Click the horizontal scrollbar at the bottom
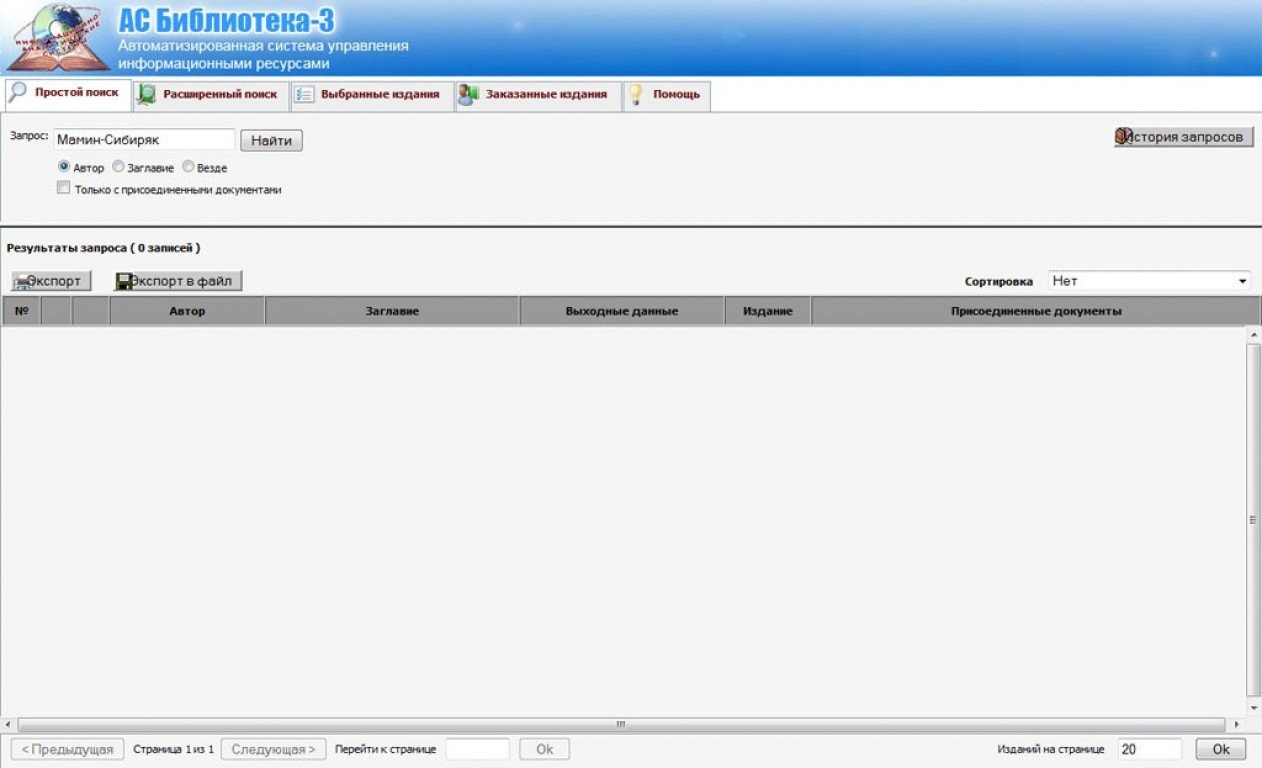Viewport: 1262px width, 768px height. pos(620,724)
